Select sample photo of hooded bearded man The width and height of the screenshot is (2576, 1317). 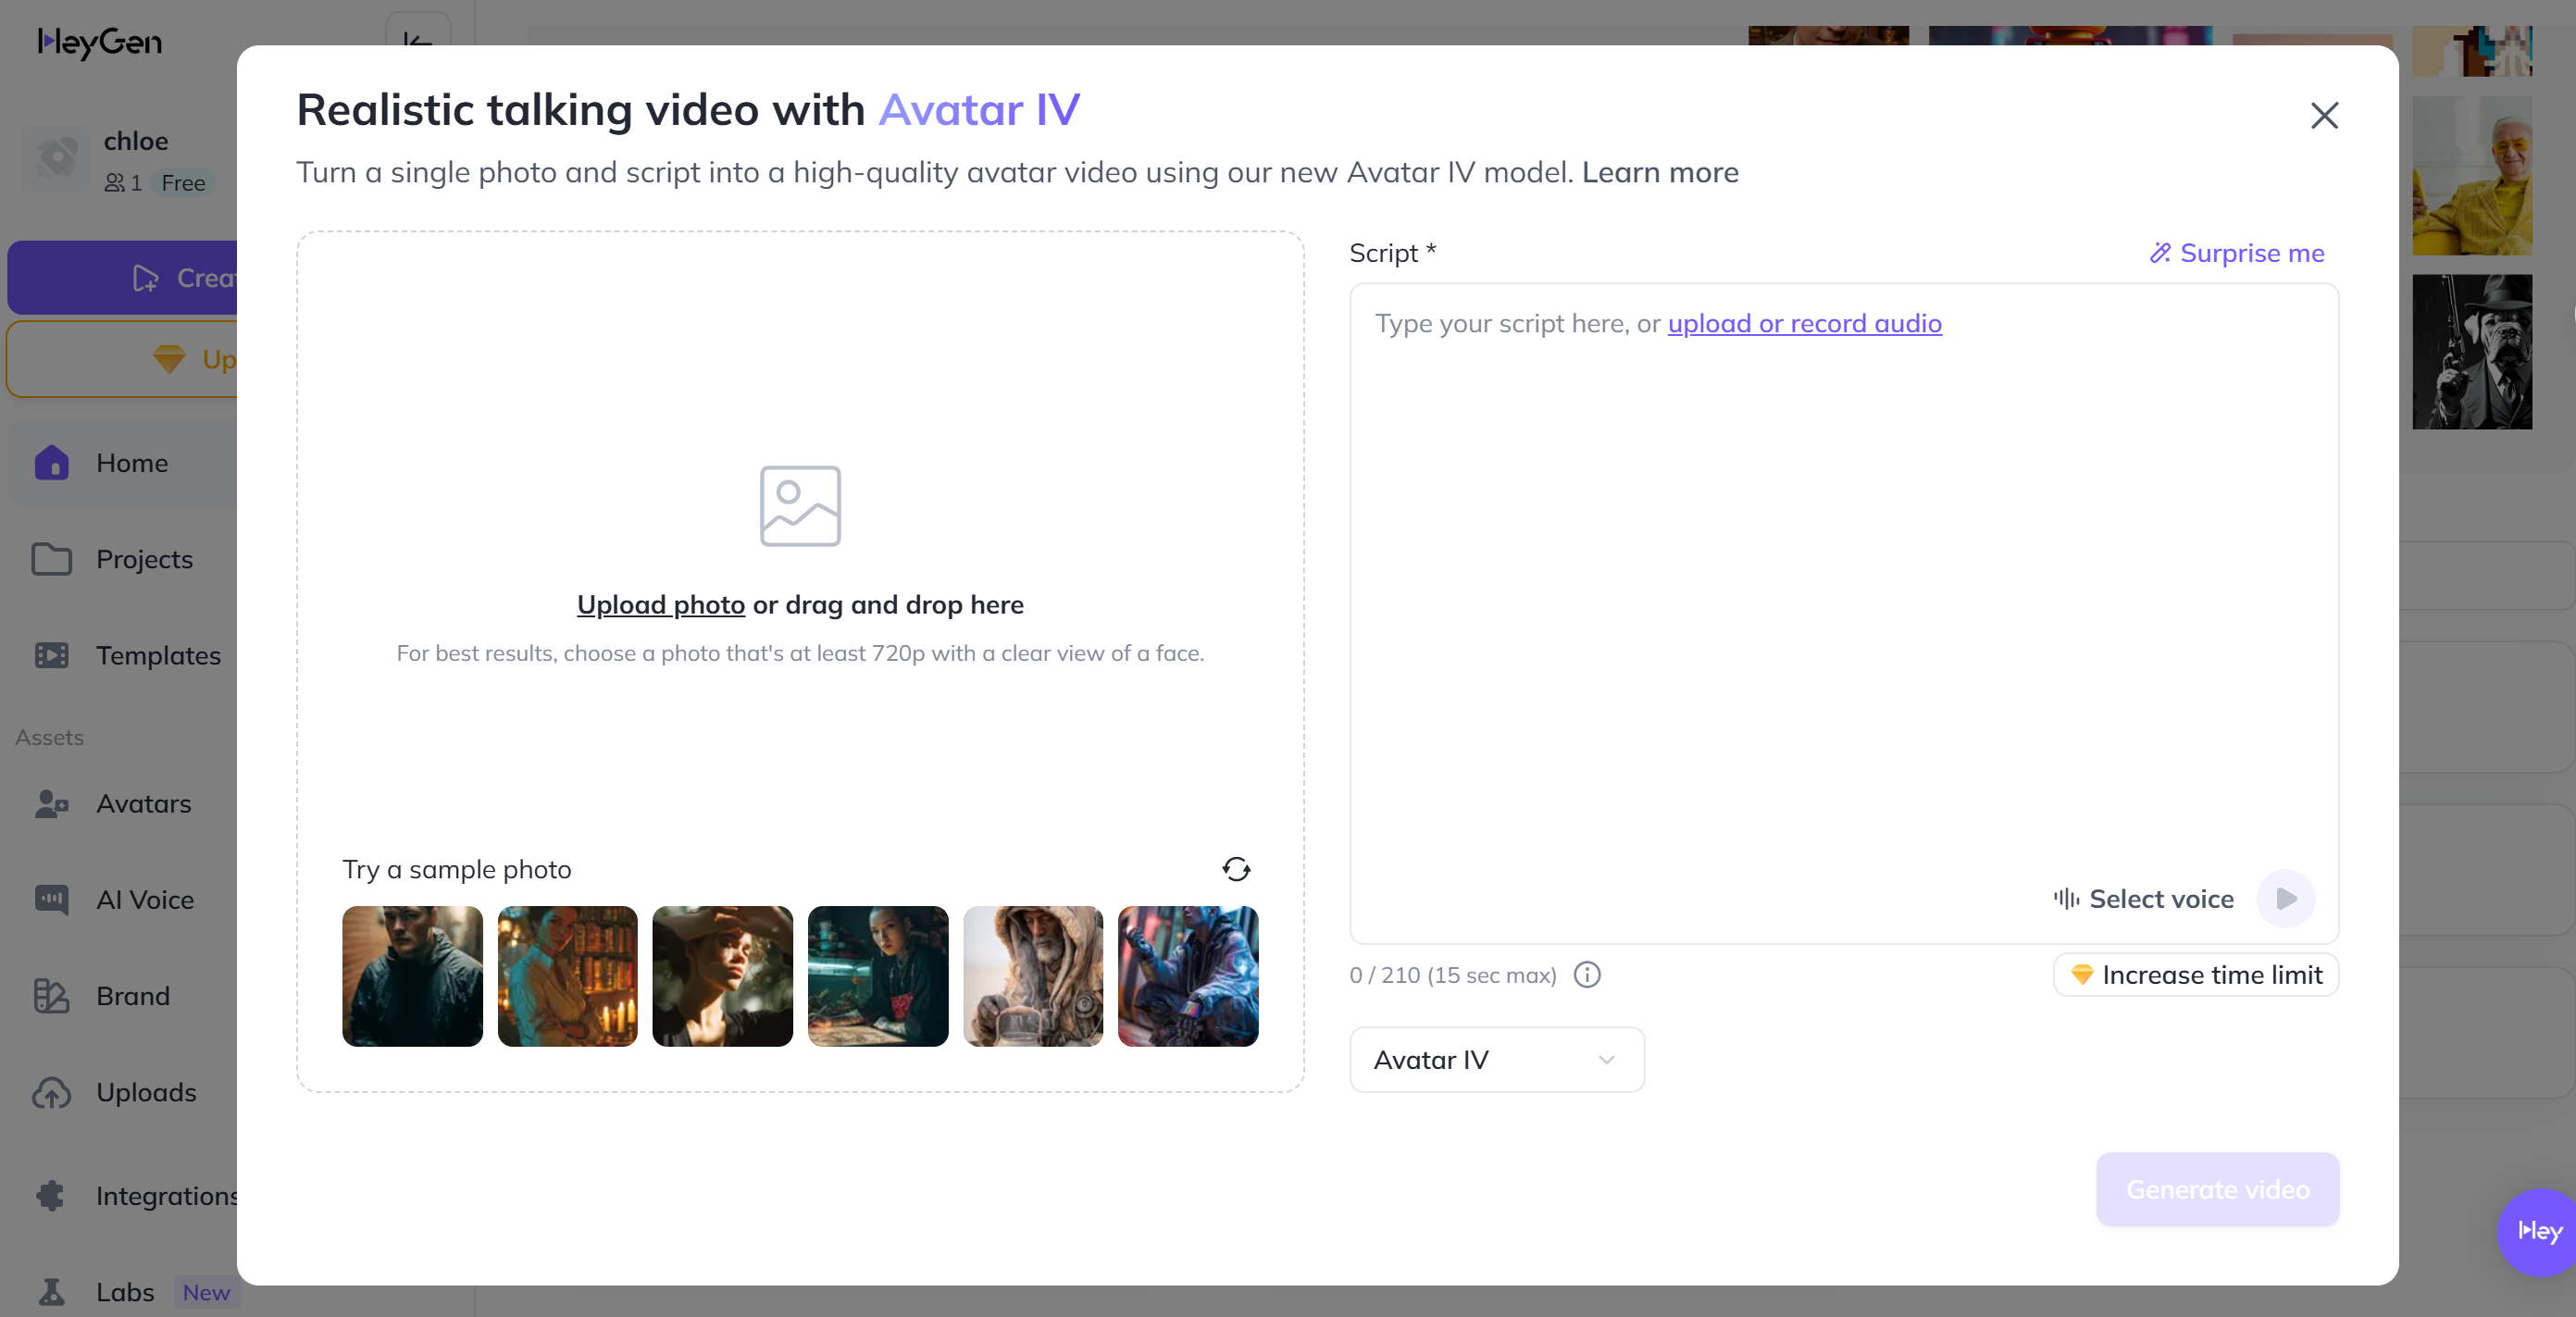[x=1033, y=976]
